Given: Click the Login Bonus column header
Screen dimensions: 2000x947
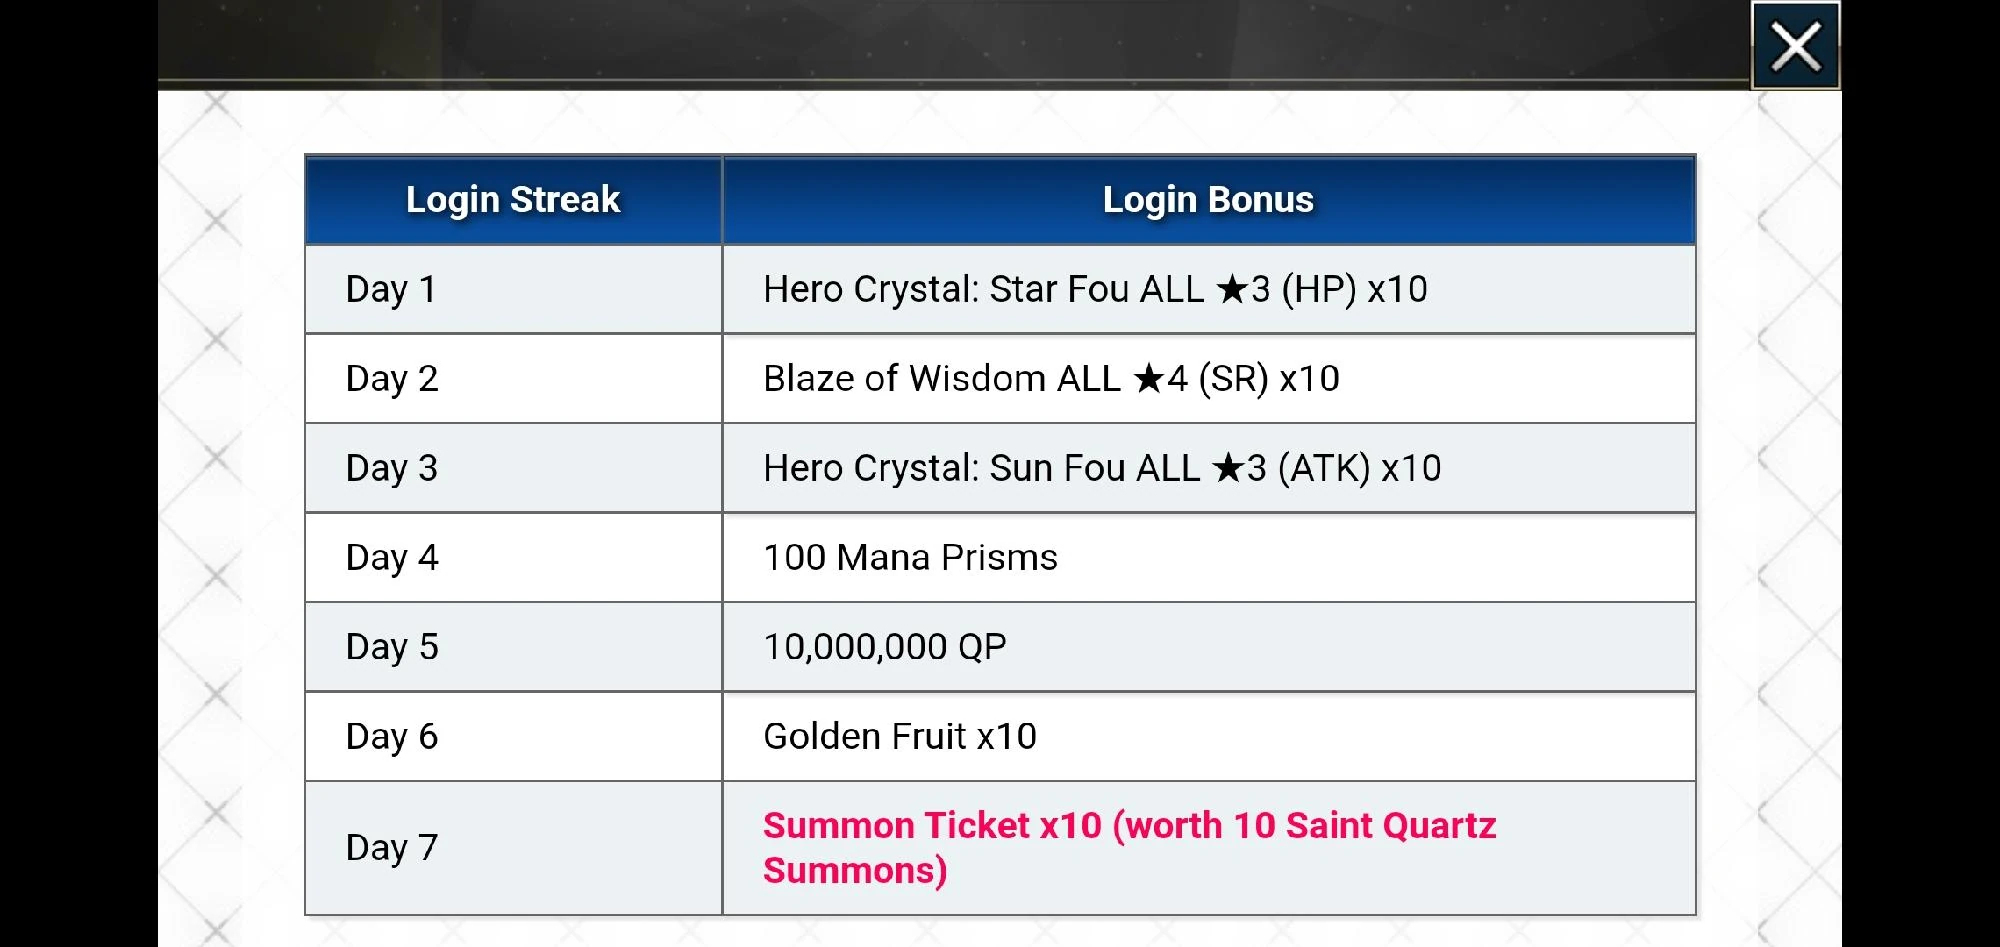Looking at the screenshot, I should pyautogui.click(x=1208, y=200).
